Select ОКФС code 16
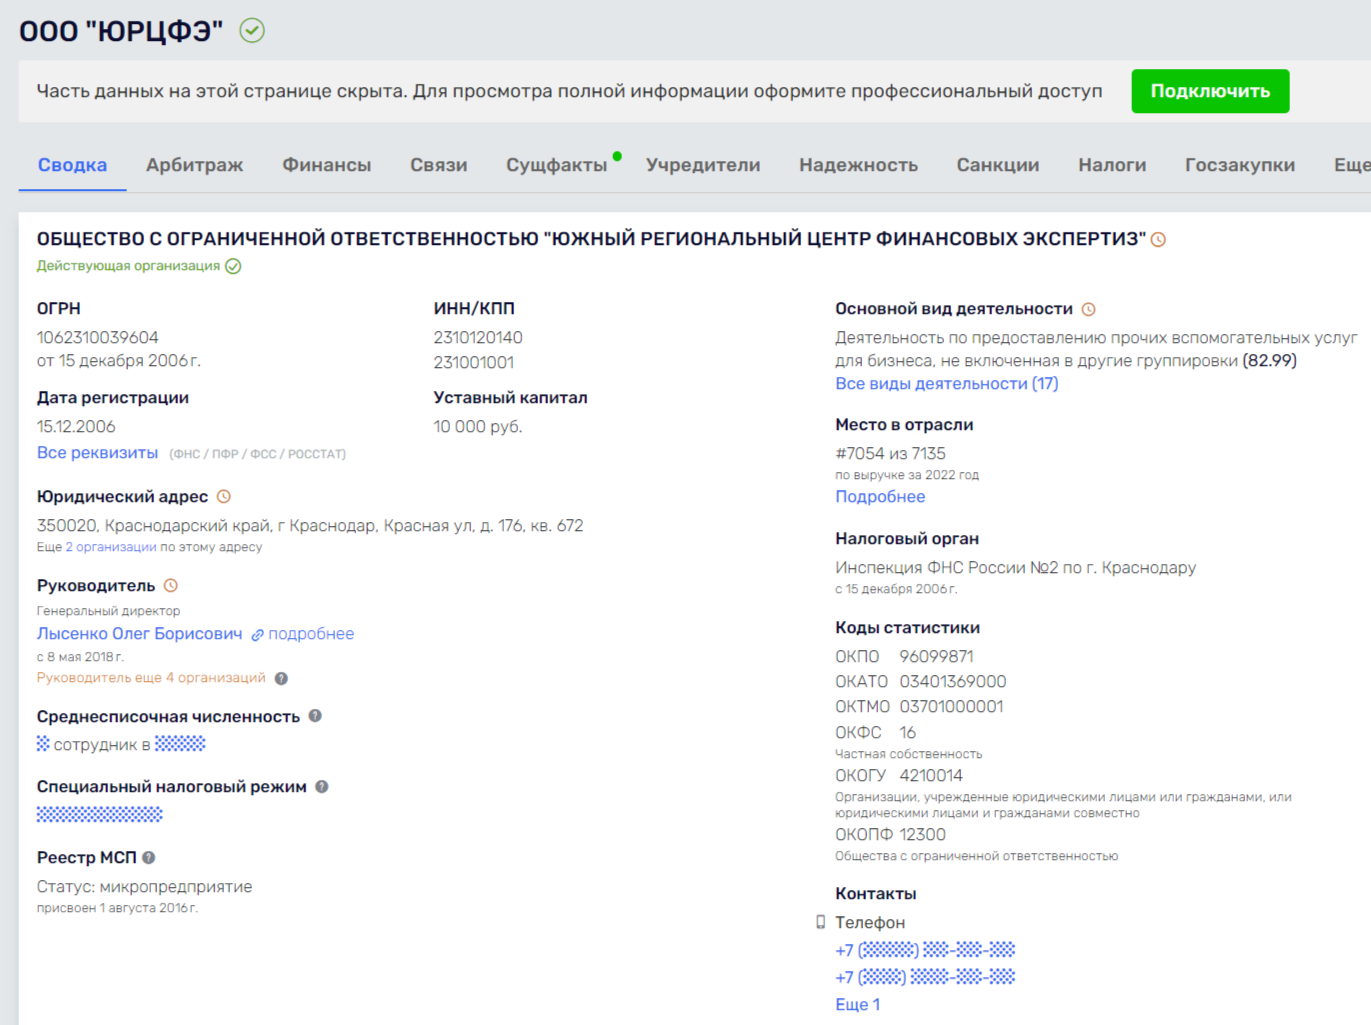The width and height of the screenshot is (1371, 1025). click(x=908, y=733)
